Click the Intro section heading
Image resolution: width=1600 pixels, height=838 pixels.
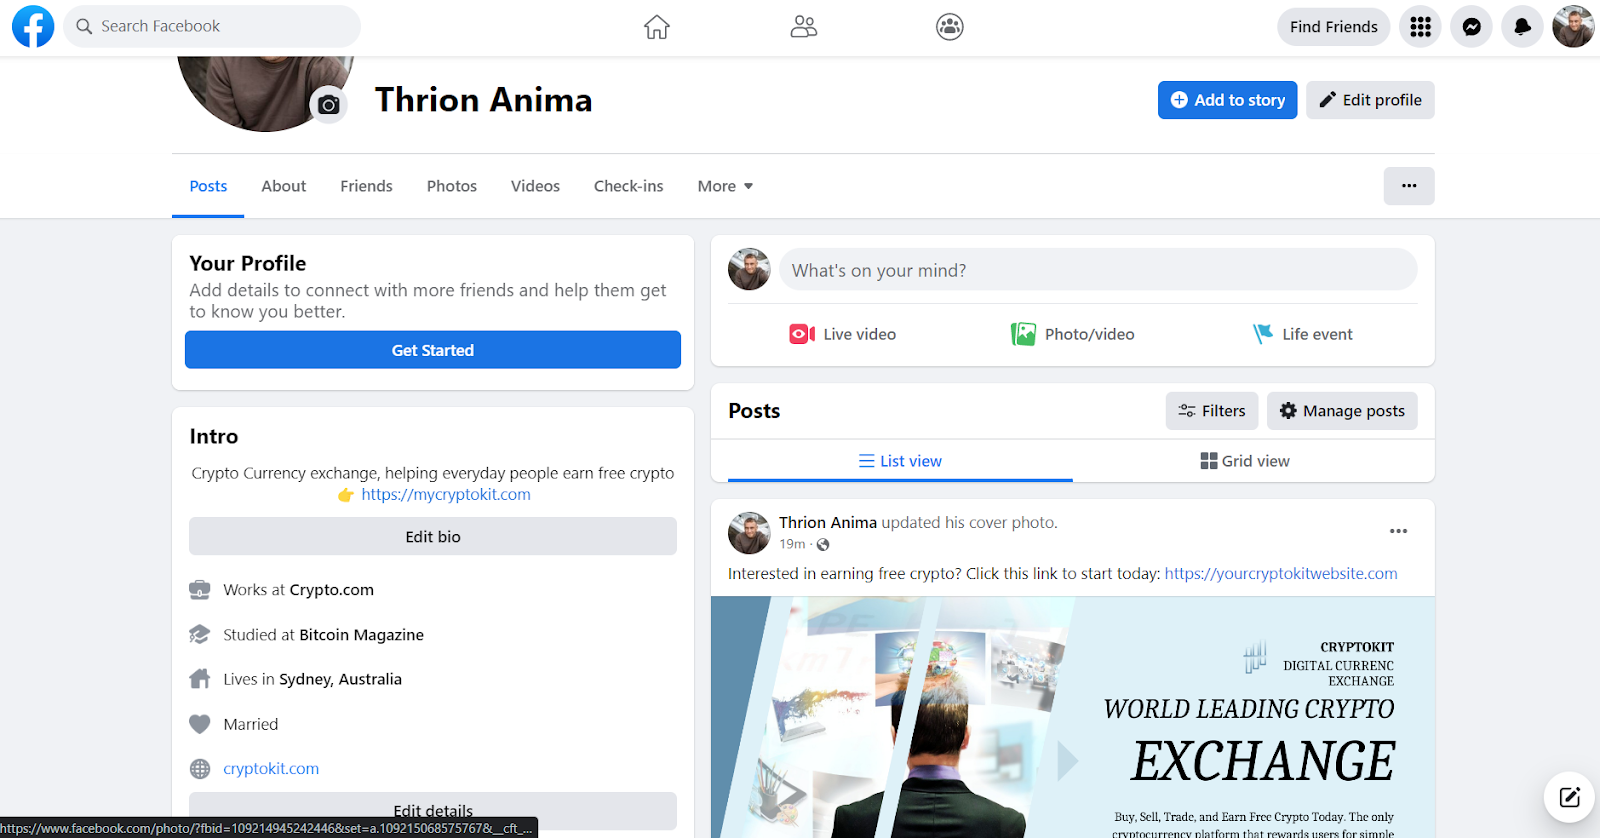214,437
